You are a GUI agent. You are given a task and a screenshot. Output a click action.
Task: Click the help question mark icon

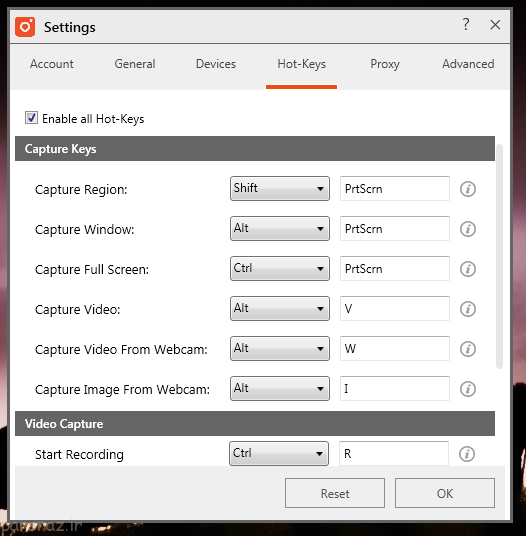pos(466,24)
